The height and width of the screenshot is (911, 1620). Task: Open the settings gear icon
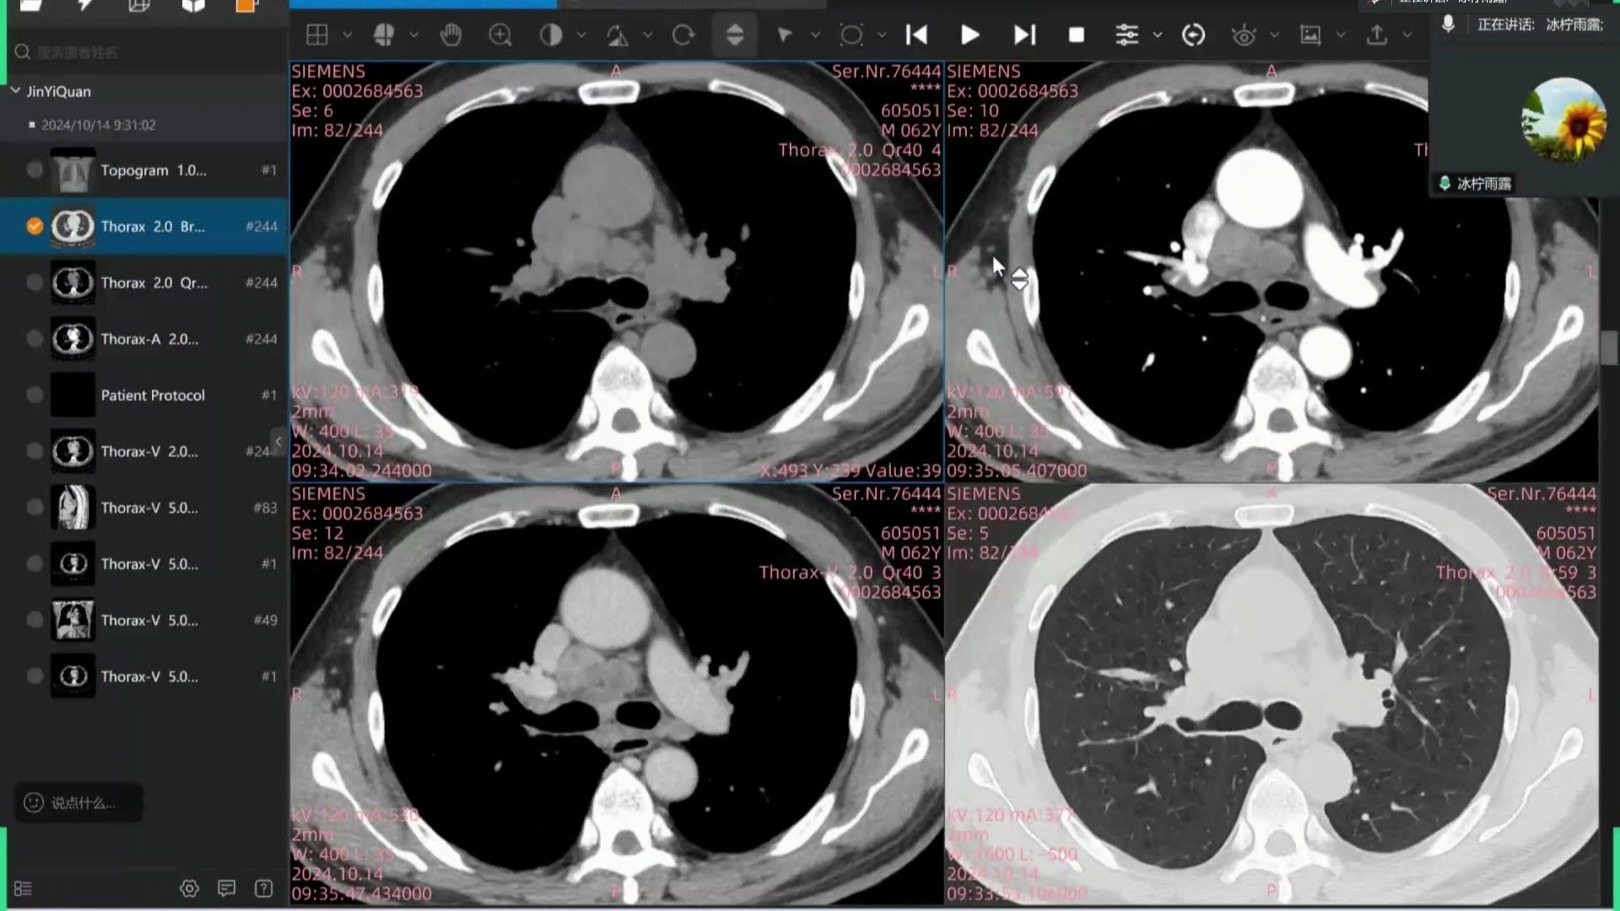pyautogui.click(x=189, y=888)
